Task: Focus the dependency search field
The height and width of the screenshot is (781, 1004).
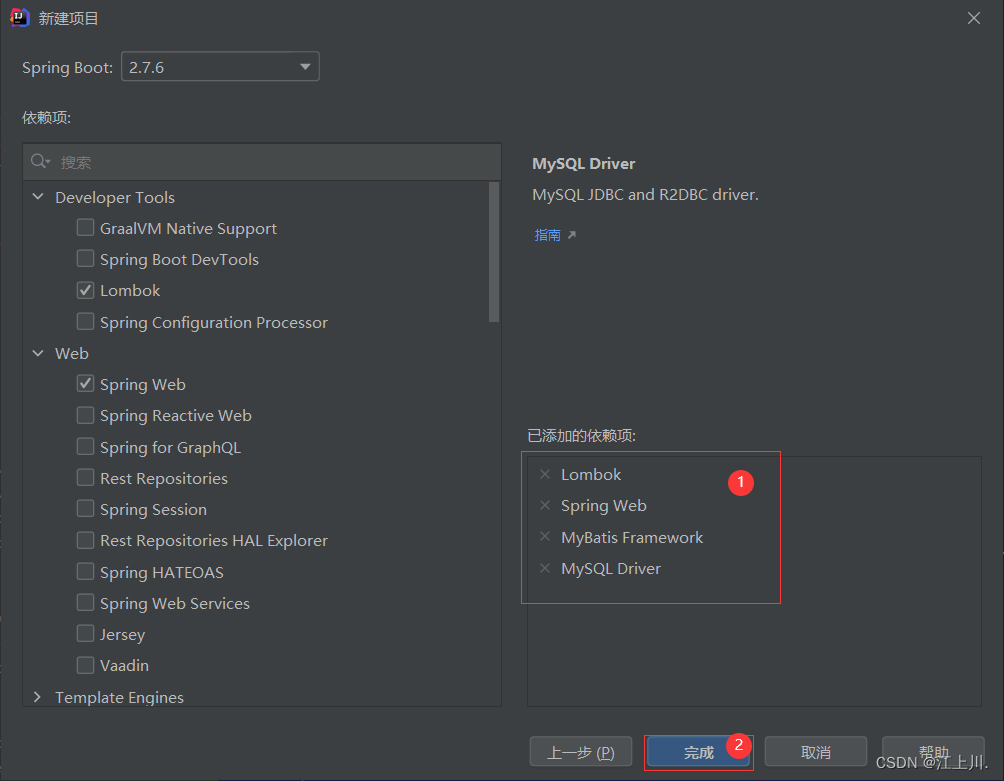Action: (x=262, y=162)
